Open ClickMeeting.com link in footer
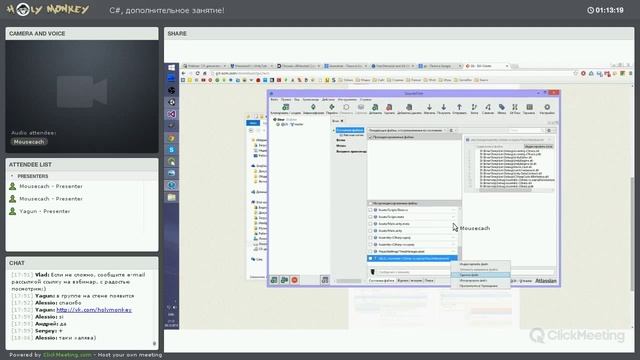The image size is (640, 360). coord(67,355)
